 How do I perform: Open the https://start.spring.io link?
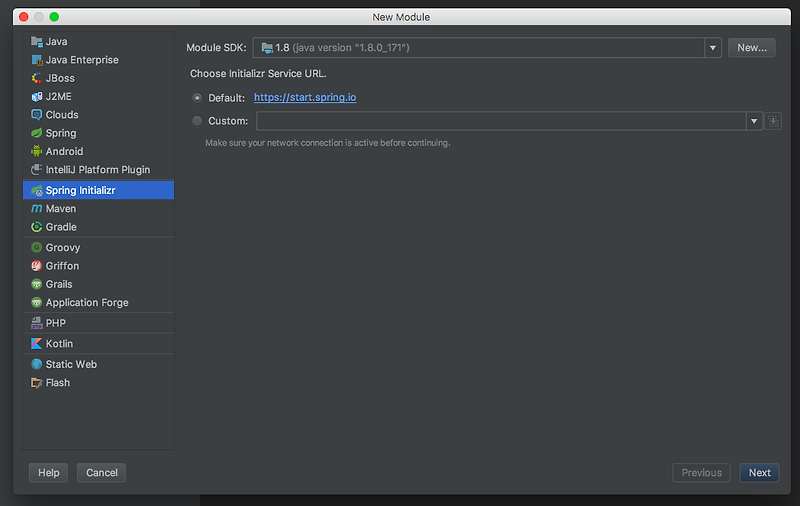[x=305, y=97]
